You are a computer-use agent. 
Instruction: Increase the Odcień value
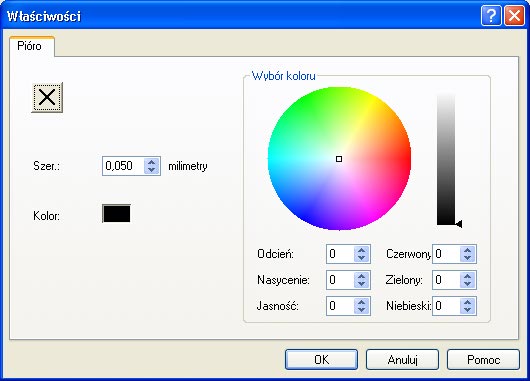pyautogui.click(x=361, y=251)
